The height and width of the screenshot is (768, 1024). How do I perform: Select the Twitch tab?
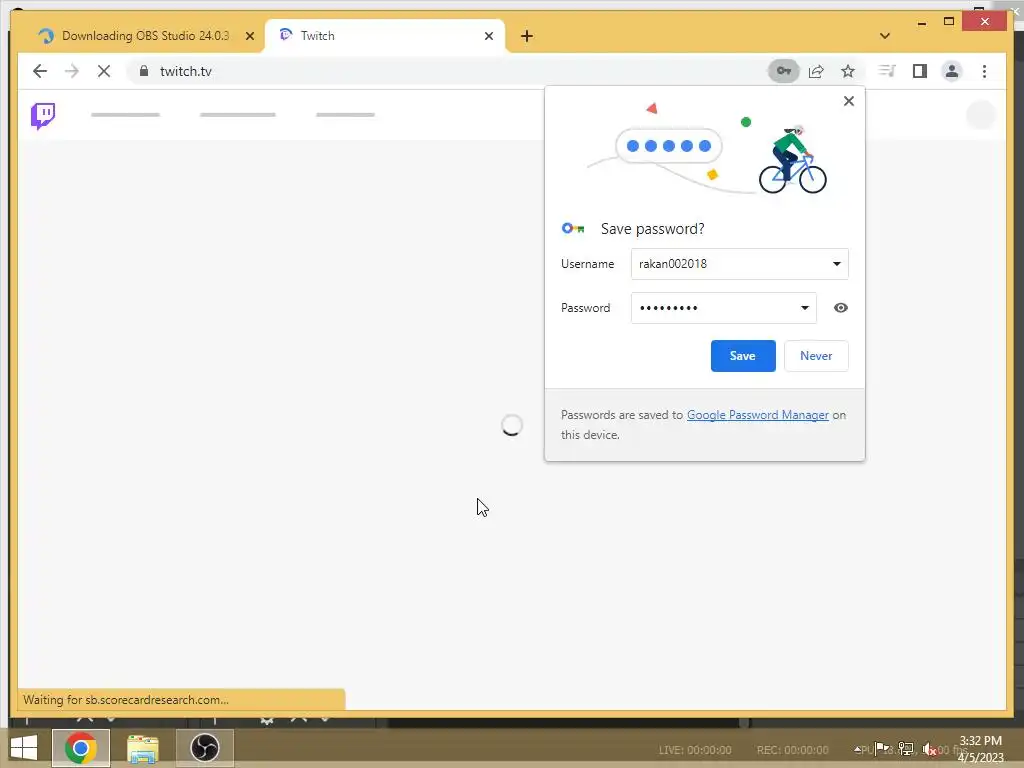[x=384, y=36]
